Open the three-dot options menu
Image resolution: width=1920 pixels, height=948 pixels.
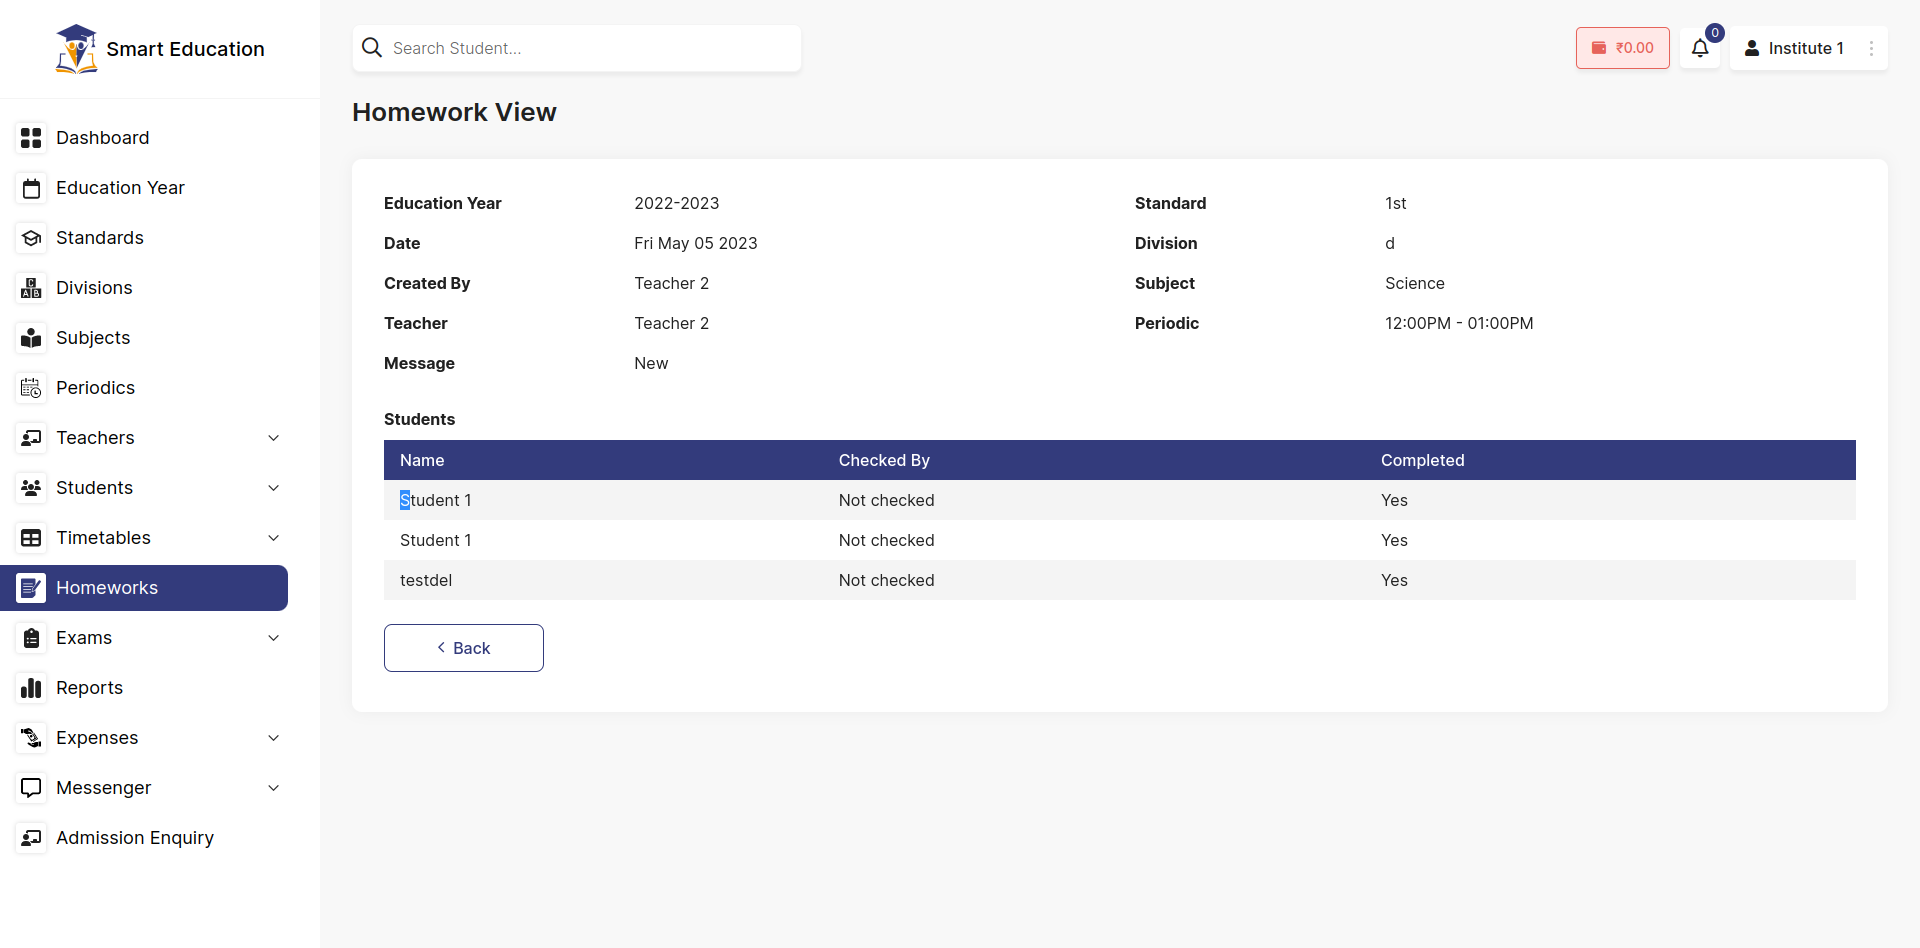(x=1872, y=48)
